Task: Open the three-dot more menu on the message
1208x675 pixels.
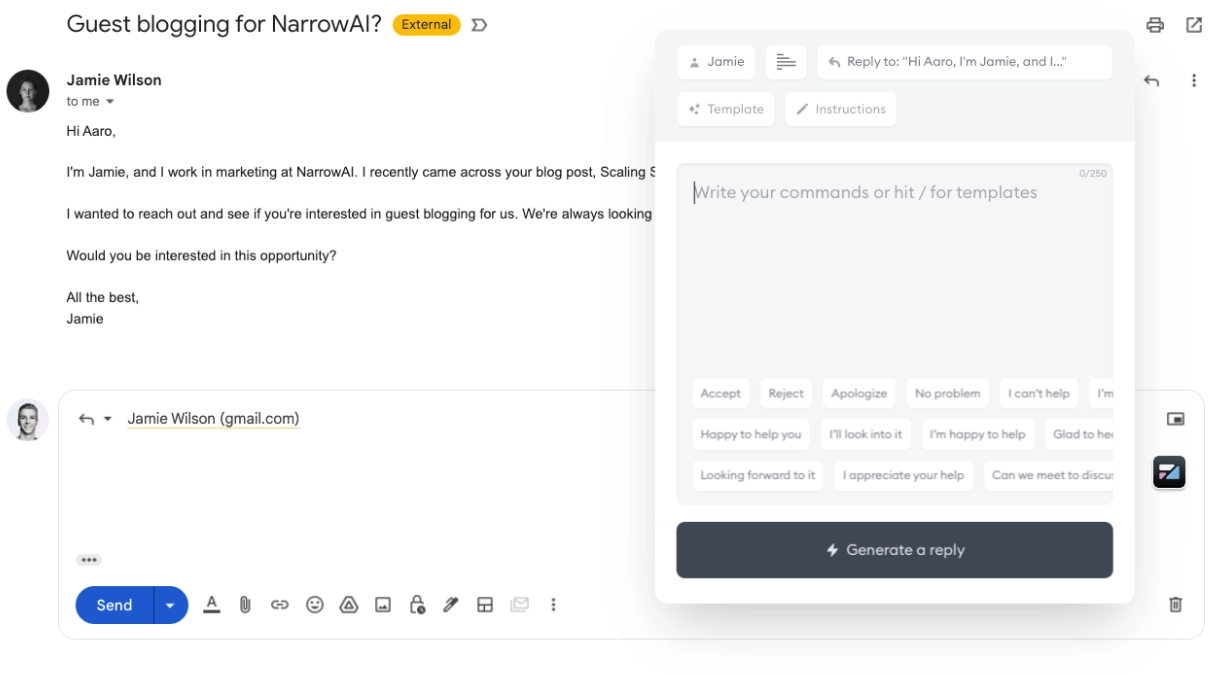Action: [1194, 81]
